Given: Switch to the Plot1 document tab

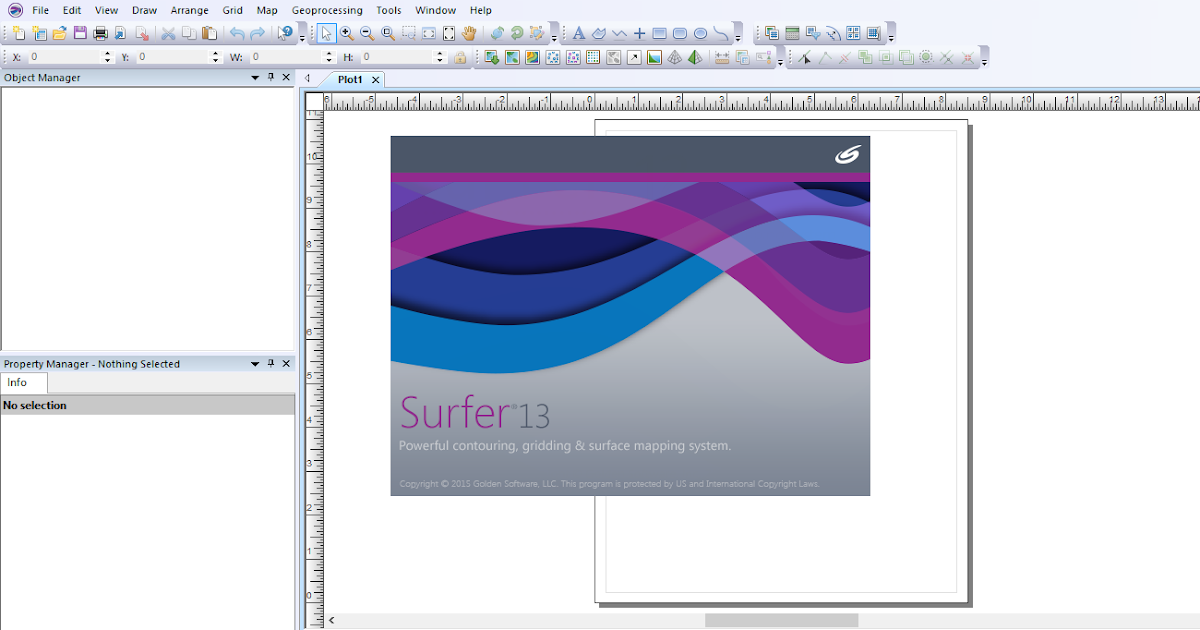Looking at the screenshot, I should tap(350, 79).
